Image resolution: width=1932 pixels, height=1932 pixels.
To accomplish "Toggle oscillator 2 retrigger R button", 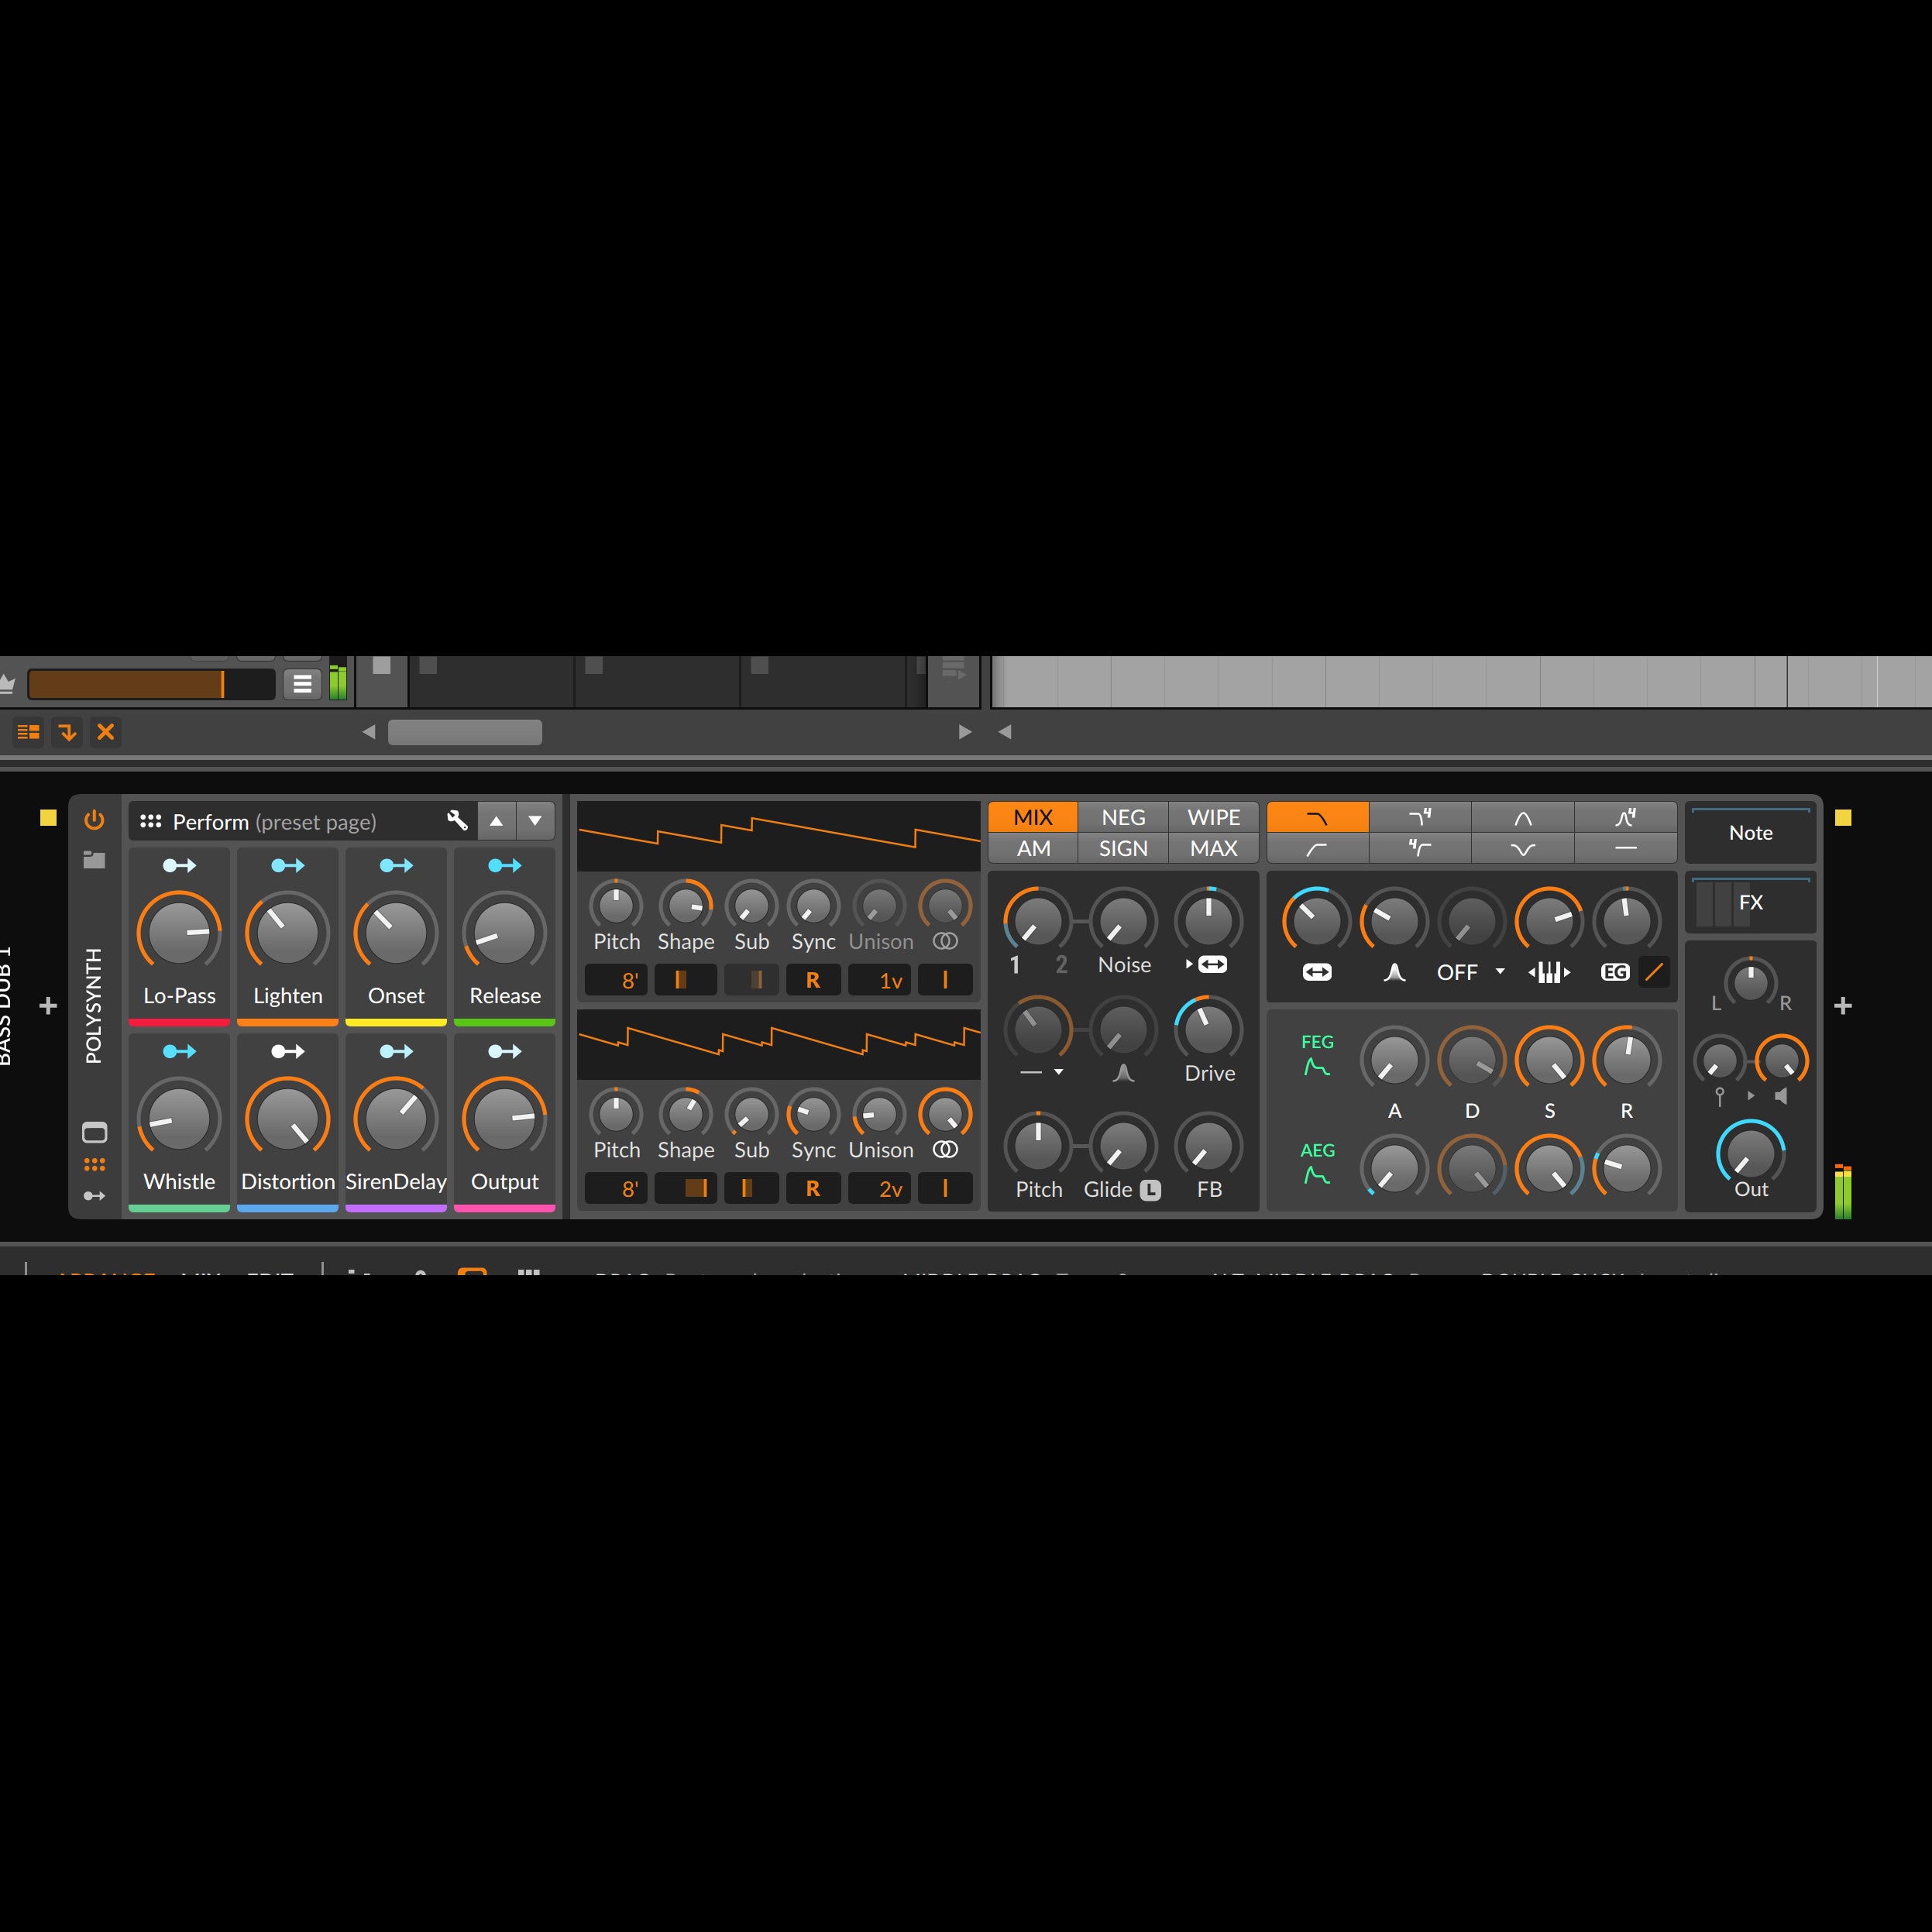I will pos(812,1188).
